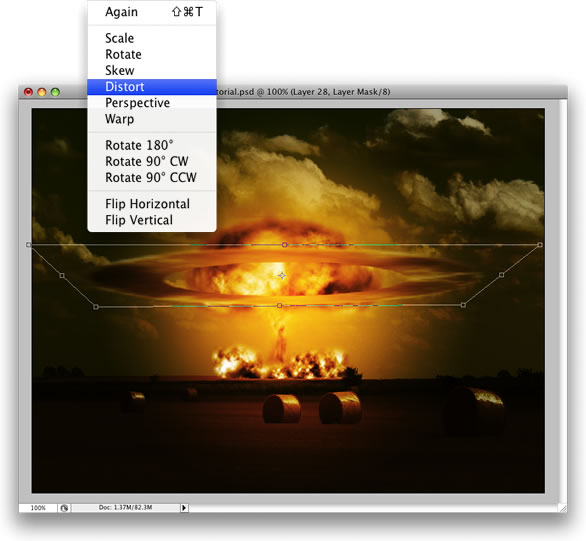Choose Rotate 180° option
The width and height of the screenshot is (586, 541).
click(152, 145)
